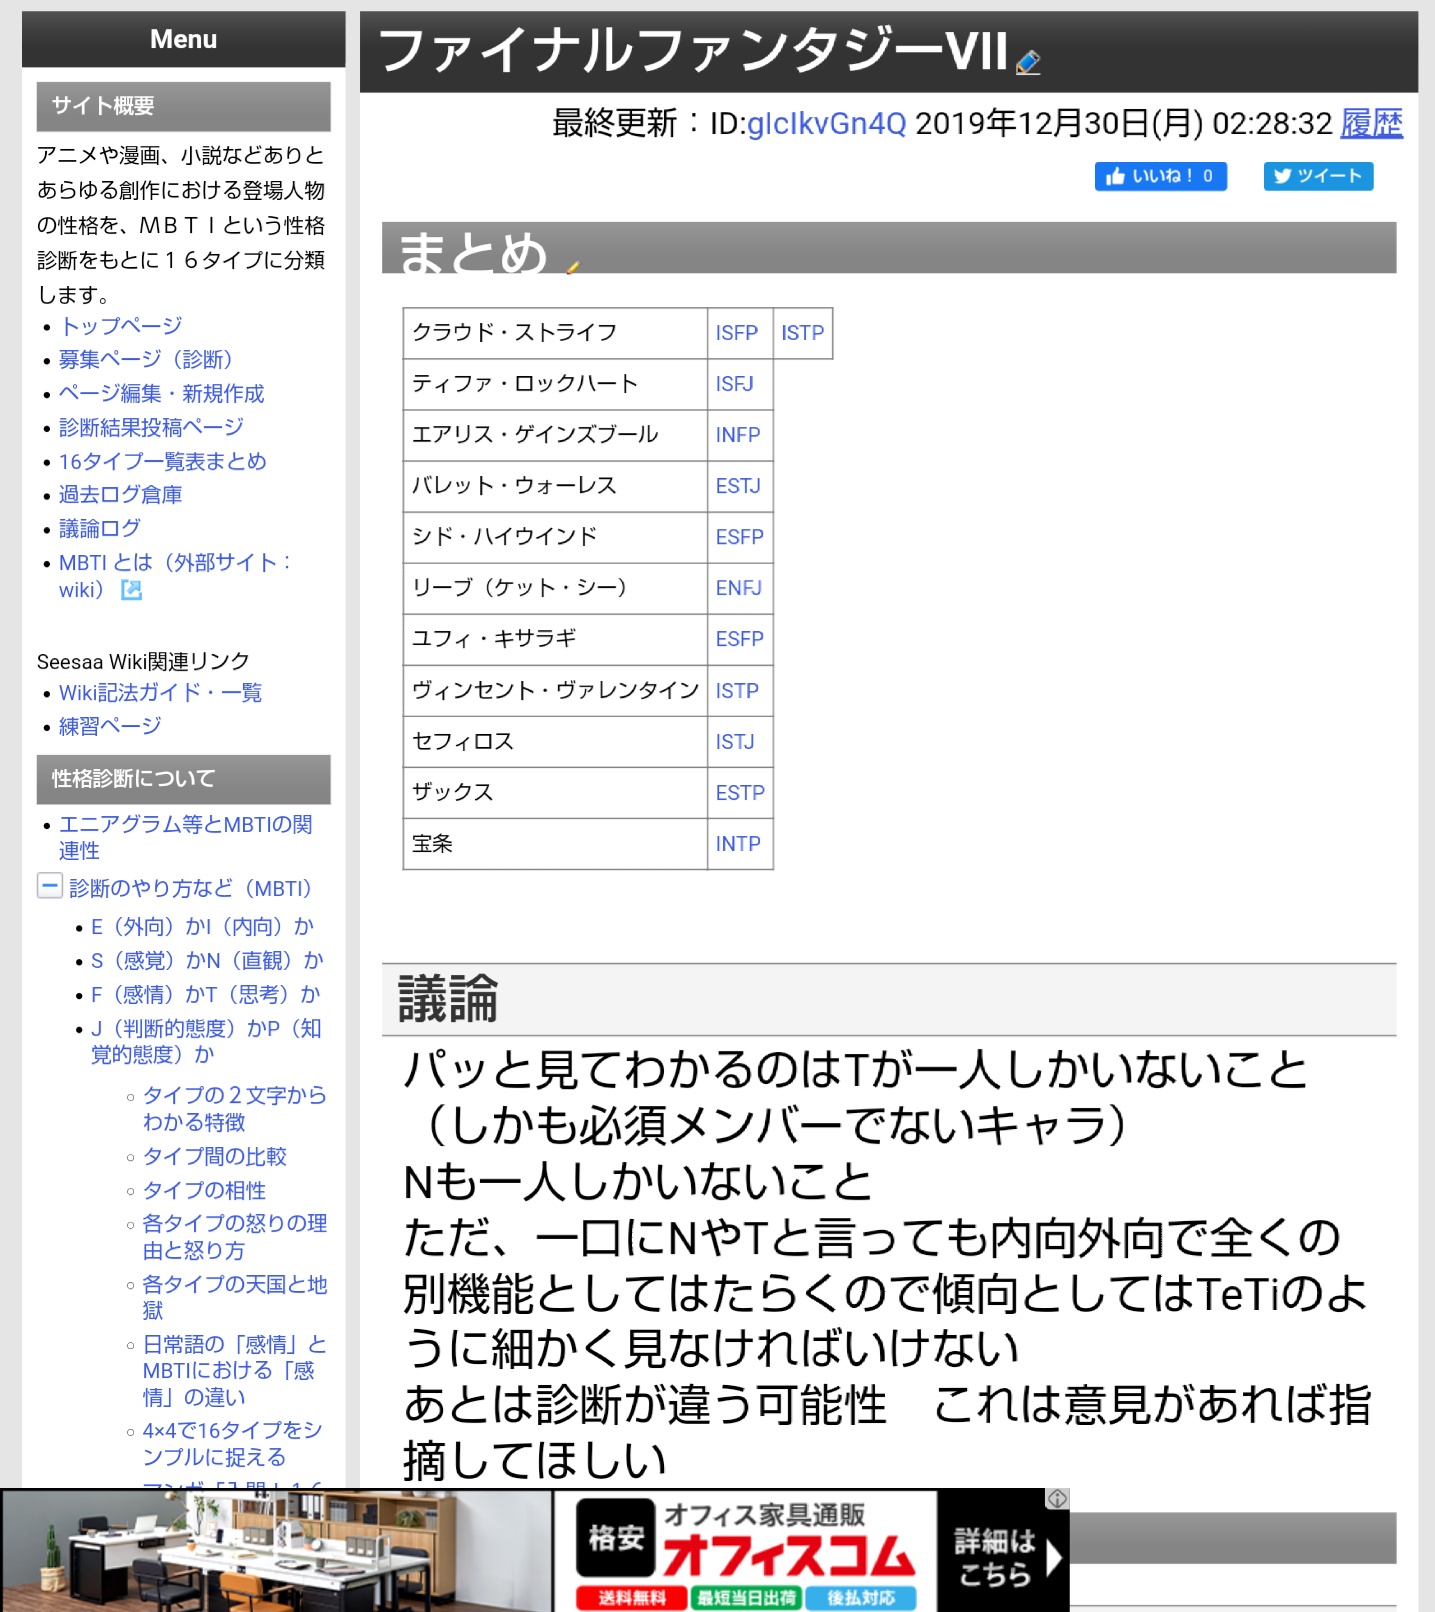This screenshot has width=1435, height=1612.
Task: Open ページ編集・新規作成 link
Action: (x=162, y=393)
